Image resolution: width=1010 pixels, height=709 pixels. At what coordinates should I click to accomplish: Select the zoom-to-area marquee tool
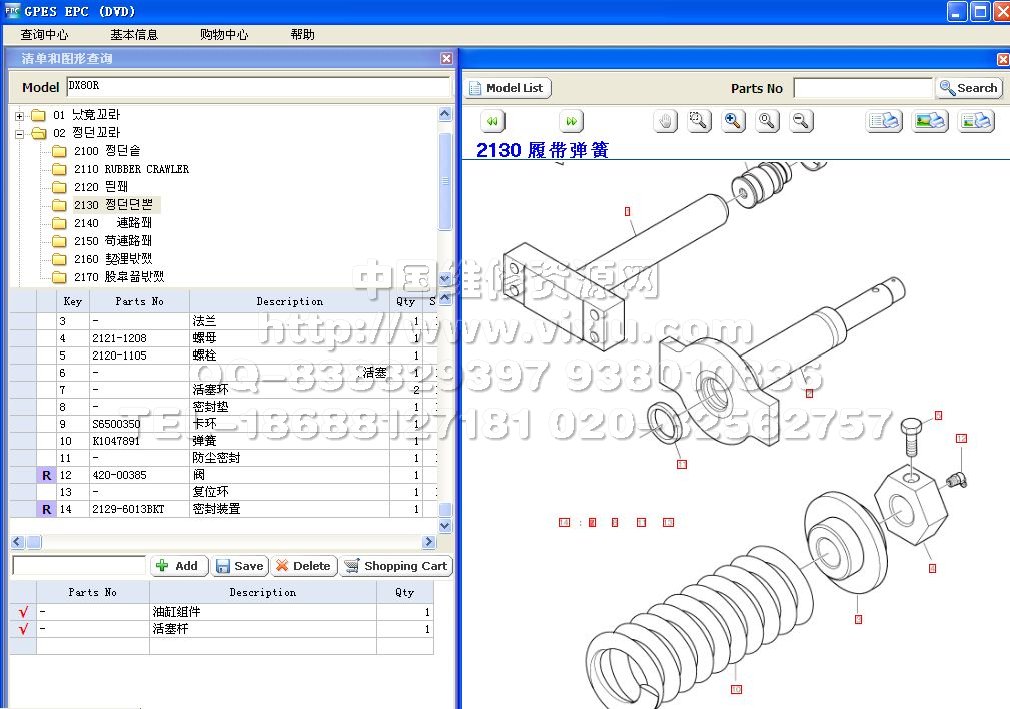pyautogui.click(x=699, y=121)
